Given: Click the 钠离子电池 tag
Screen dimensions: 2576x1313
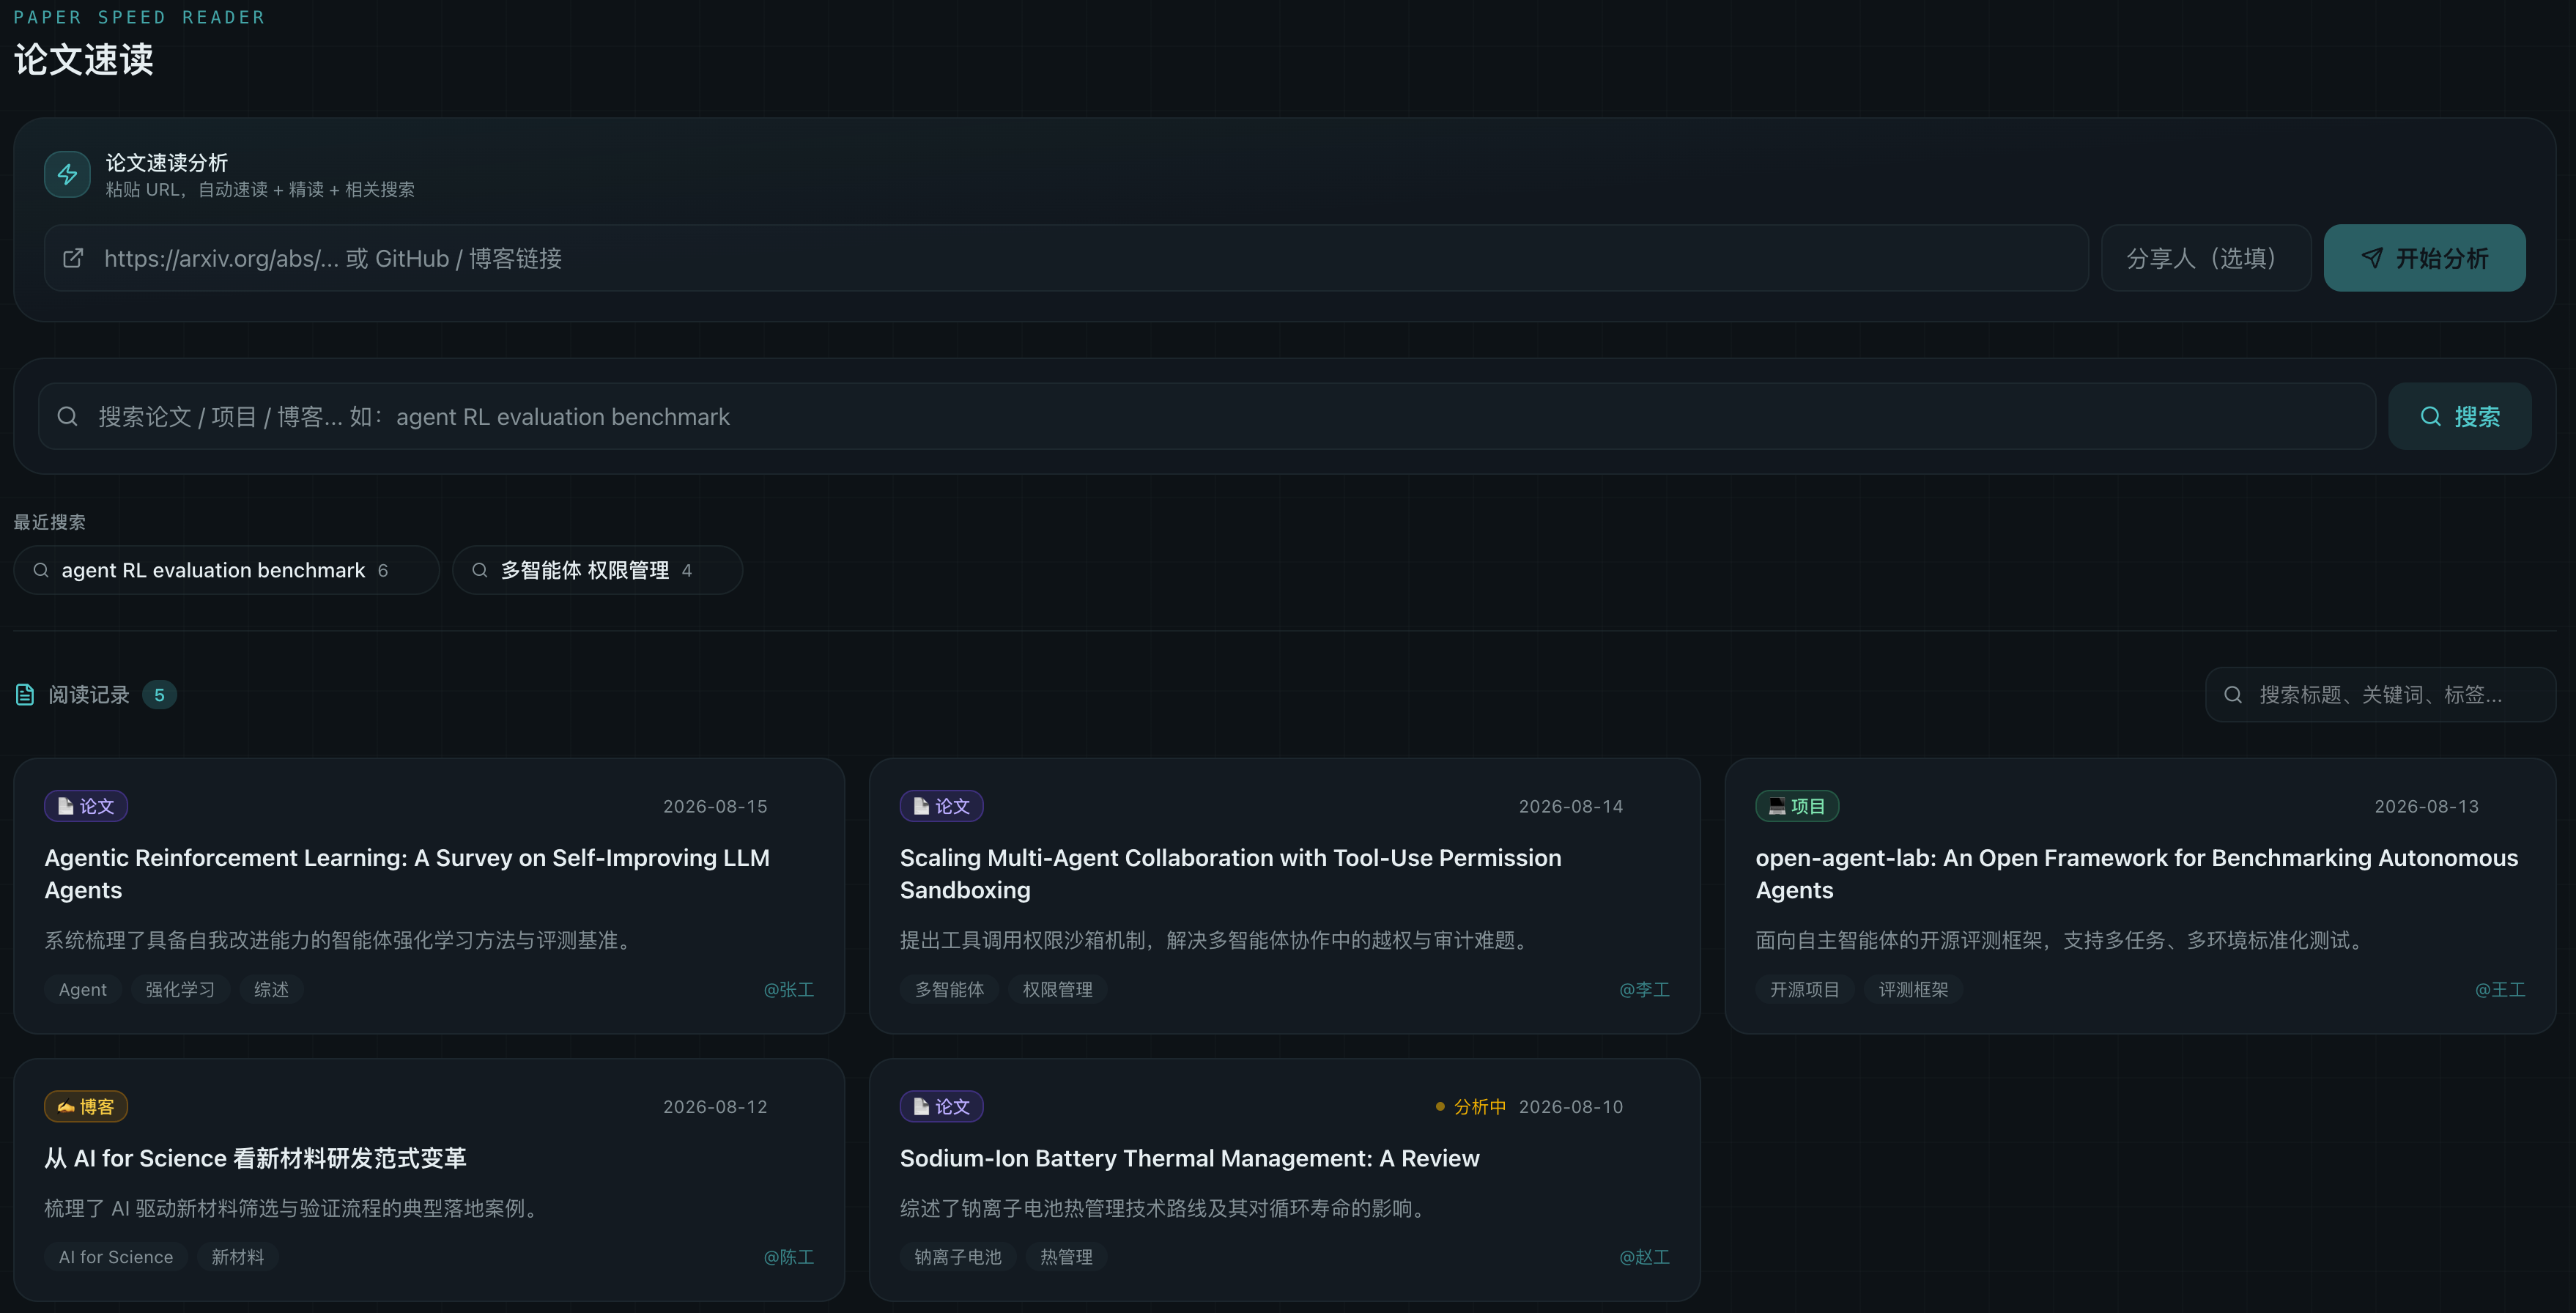Looking at the screenshot, I should coord(958,1257).
